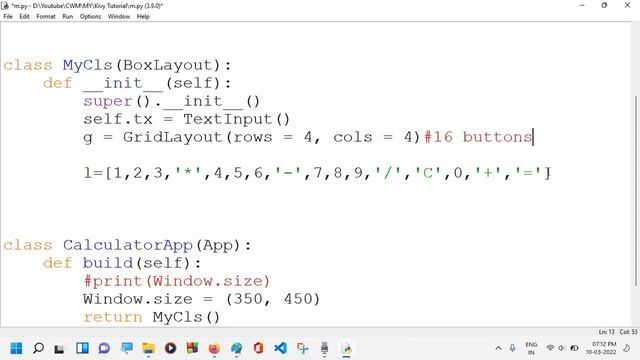640x360 pixels.
Task: Show hidden system tray icons
Action: point(498,348)
